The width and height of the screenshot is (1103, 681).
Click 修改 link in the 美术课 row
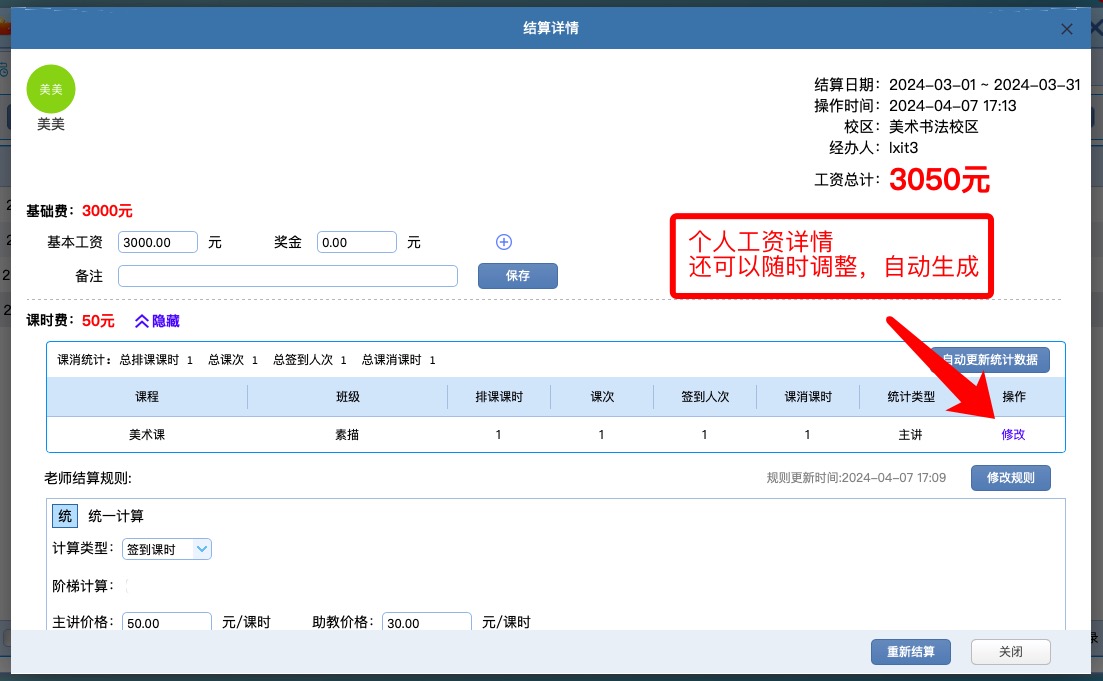pos(1013,435)
